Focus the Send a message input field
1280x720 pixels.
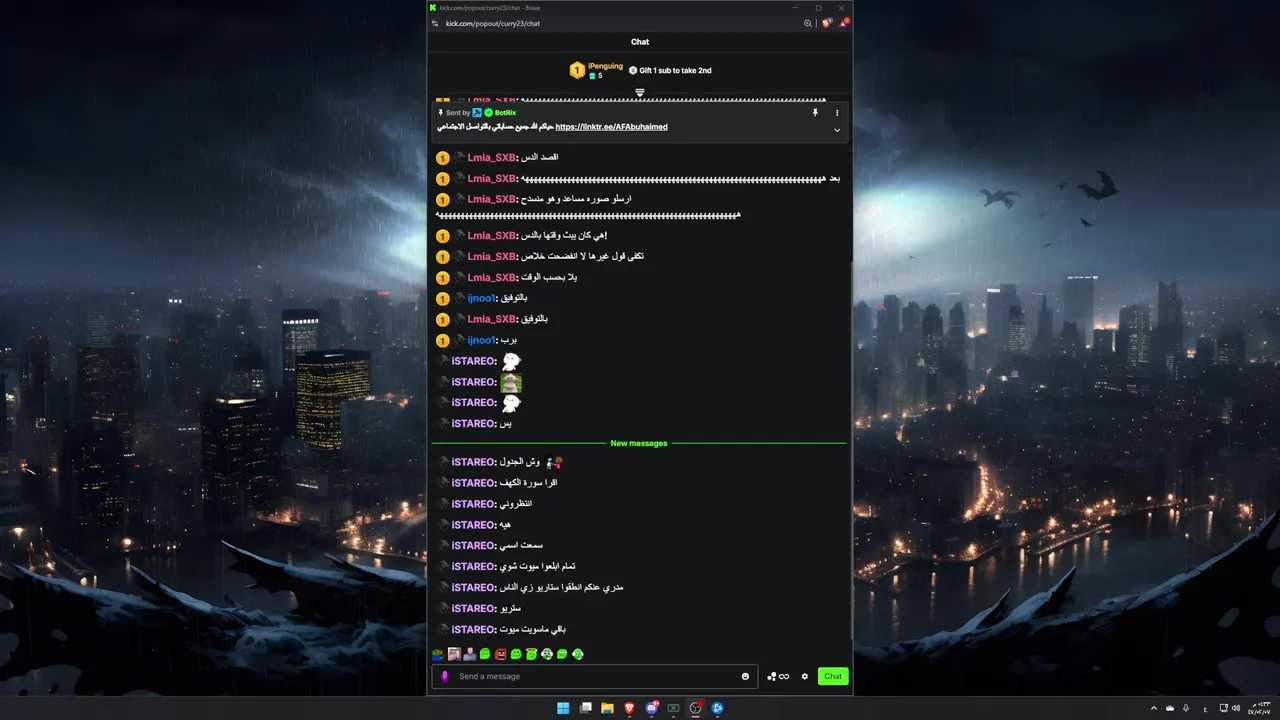click(x=595, y=676)
